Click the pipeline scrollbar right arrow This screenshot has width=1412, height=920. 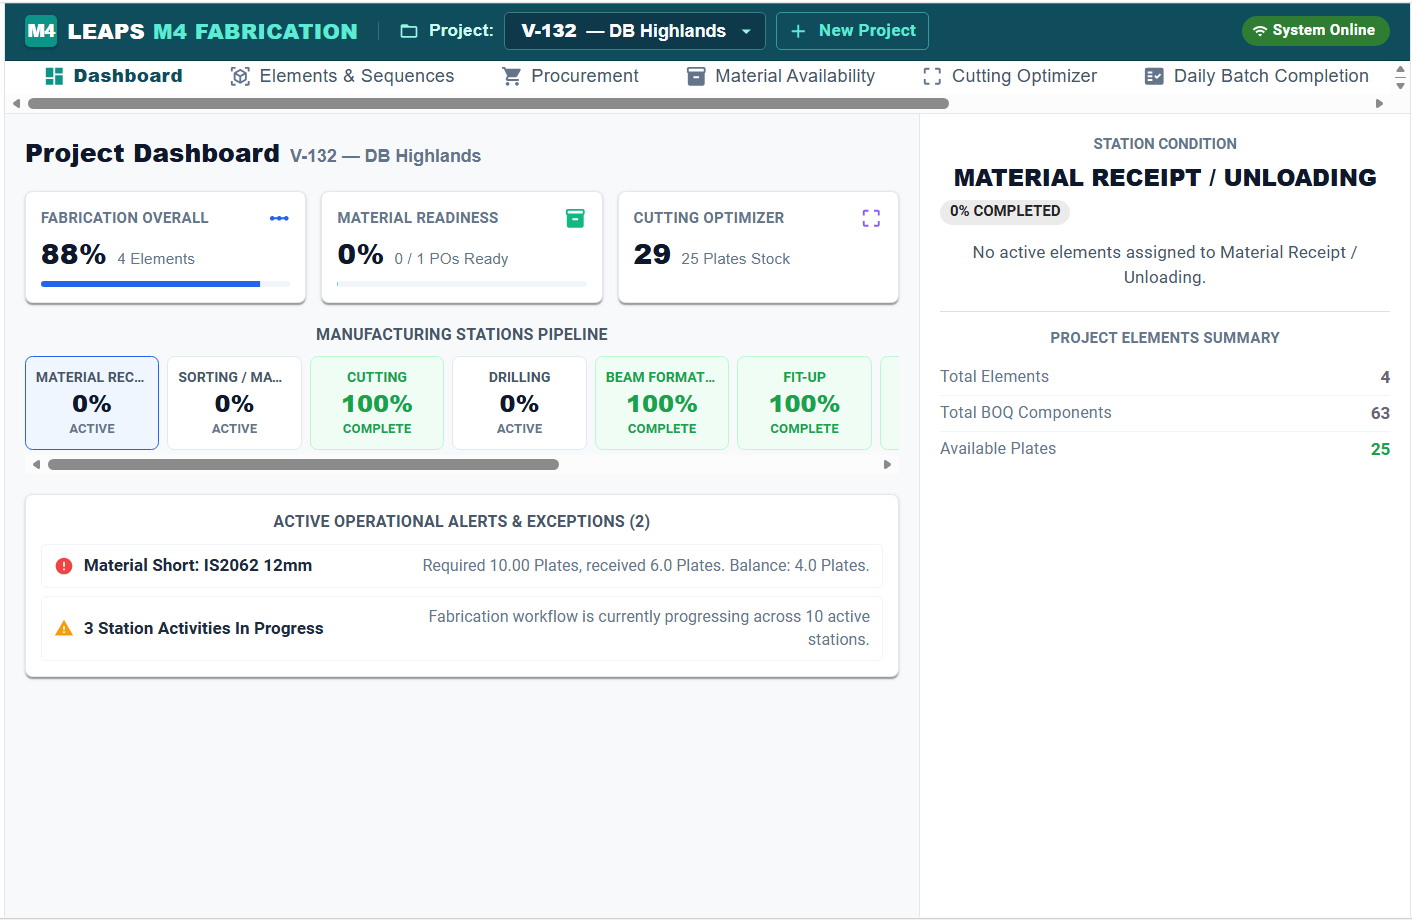point(887,464)
